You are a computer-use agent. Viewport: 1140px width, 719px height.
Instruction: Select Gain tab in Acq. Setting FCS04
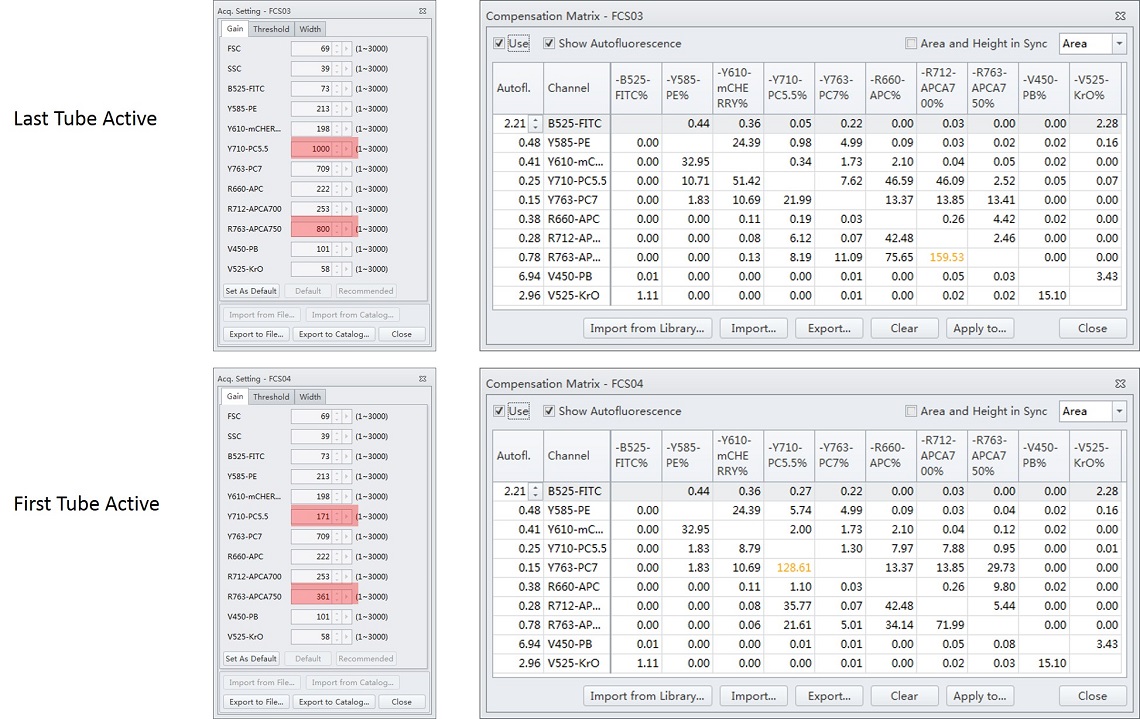tap(235, 396)
